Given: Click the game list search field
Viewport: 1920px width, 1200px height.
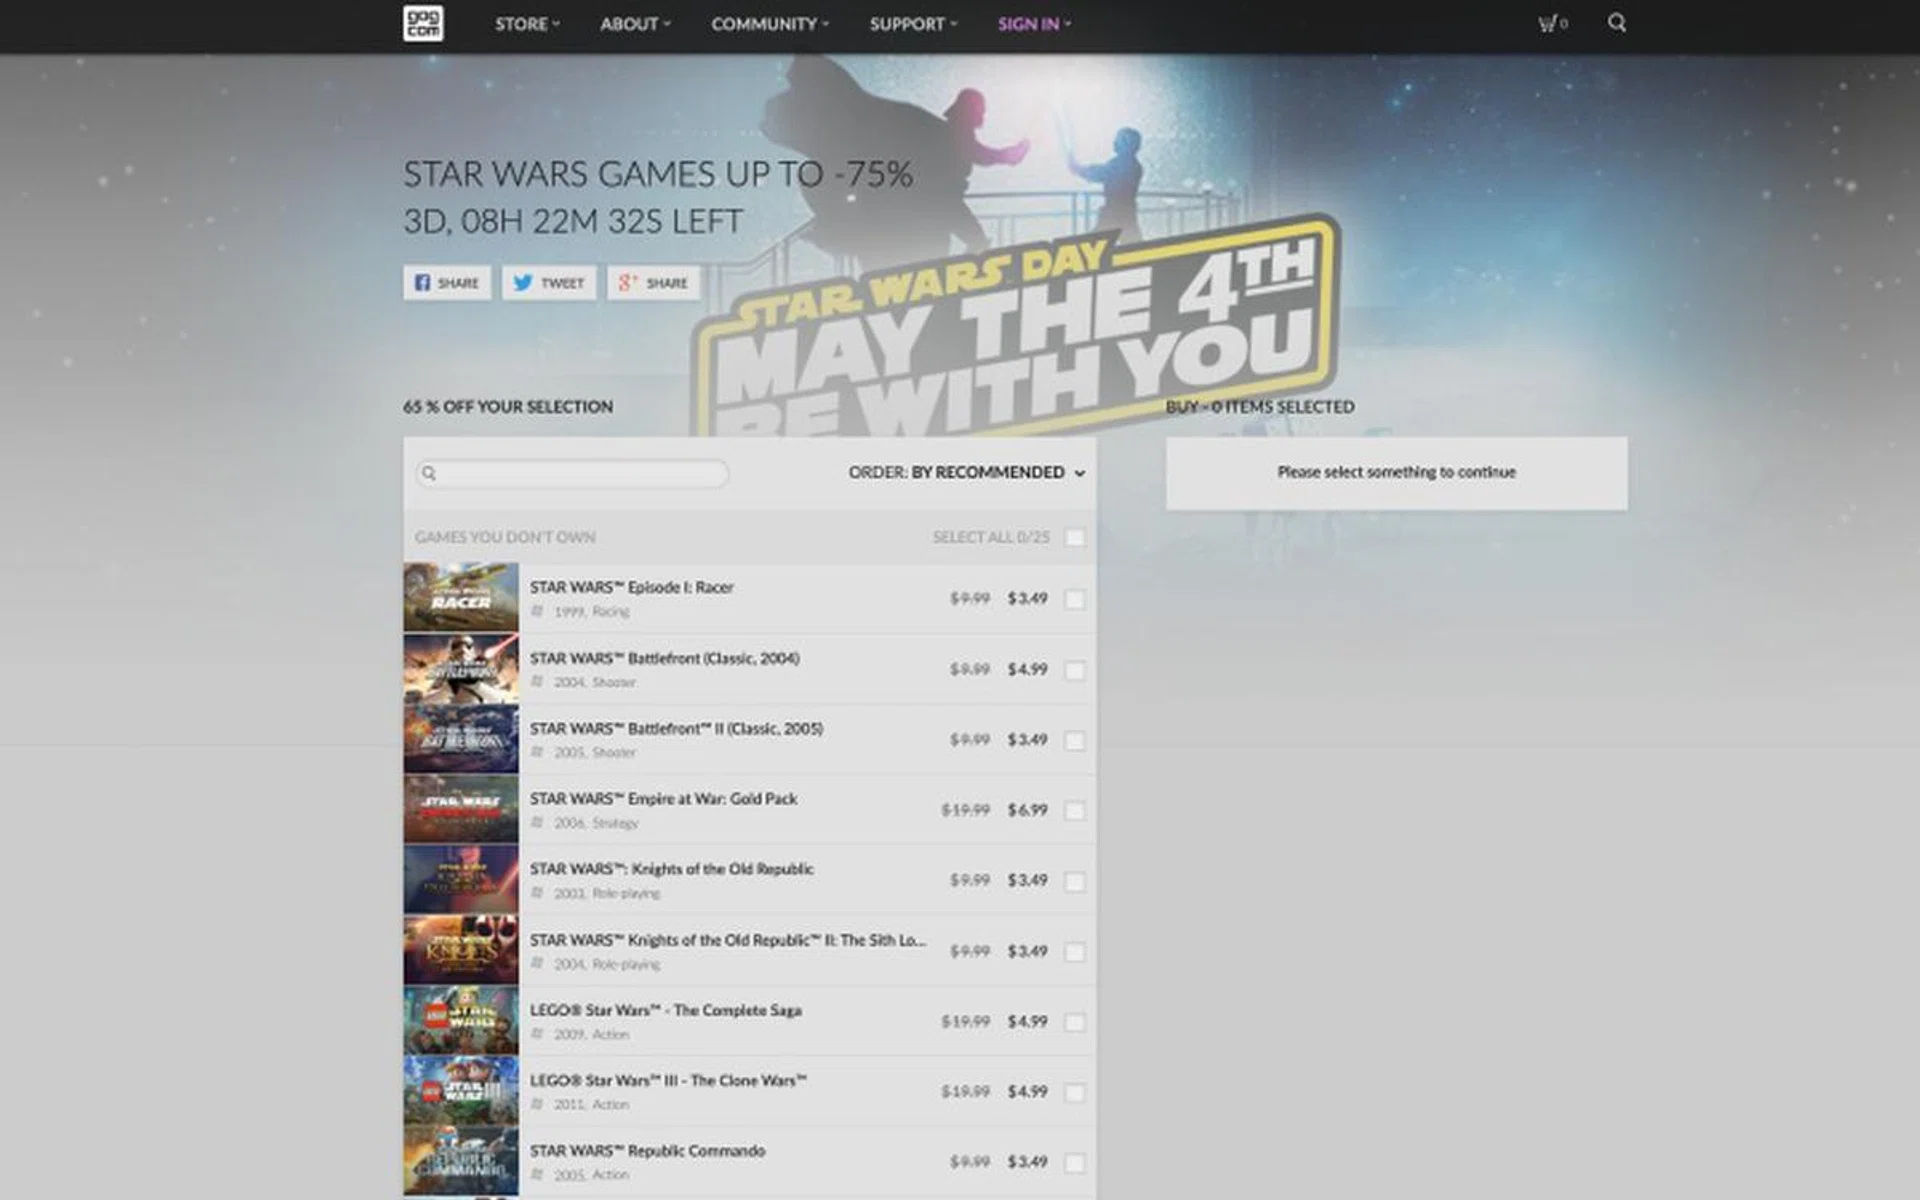Looking at the screenshot, I should click(580, 473).
